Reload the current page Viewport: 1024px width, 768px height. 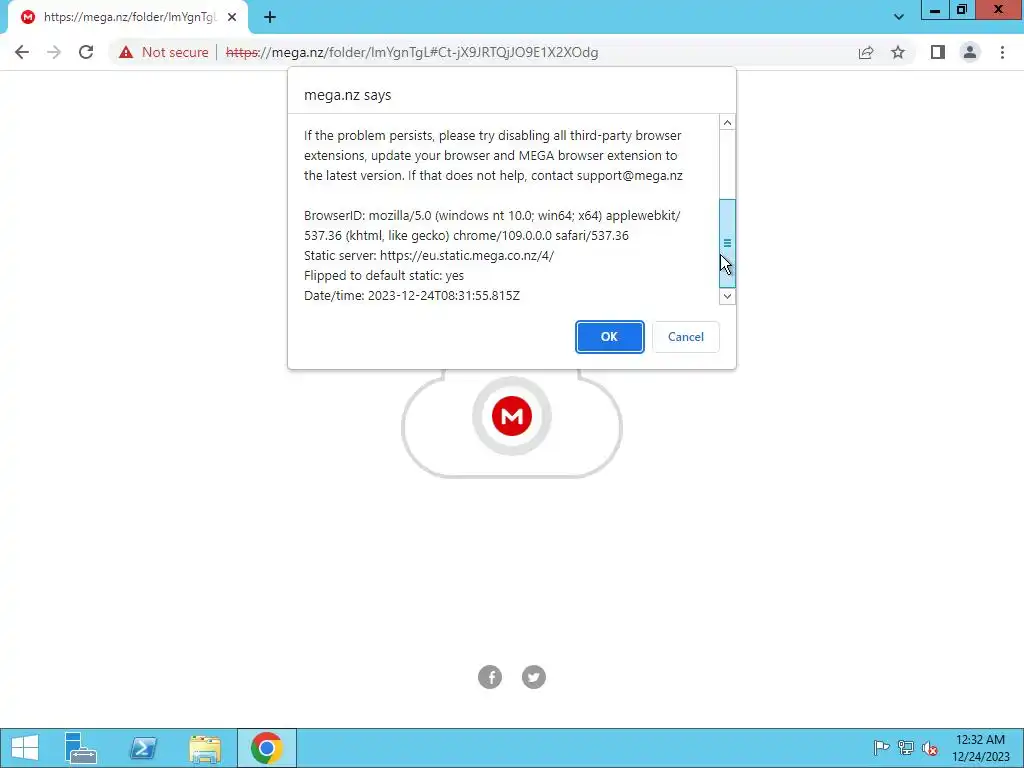point(86,52)
